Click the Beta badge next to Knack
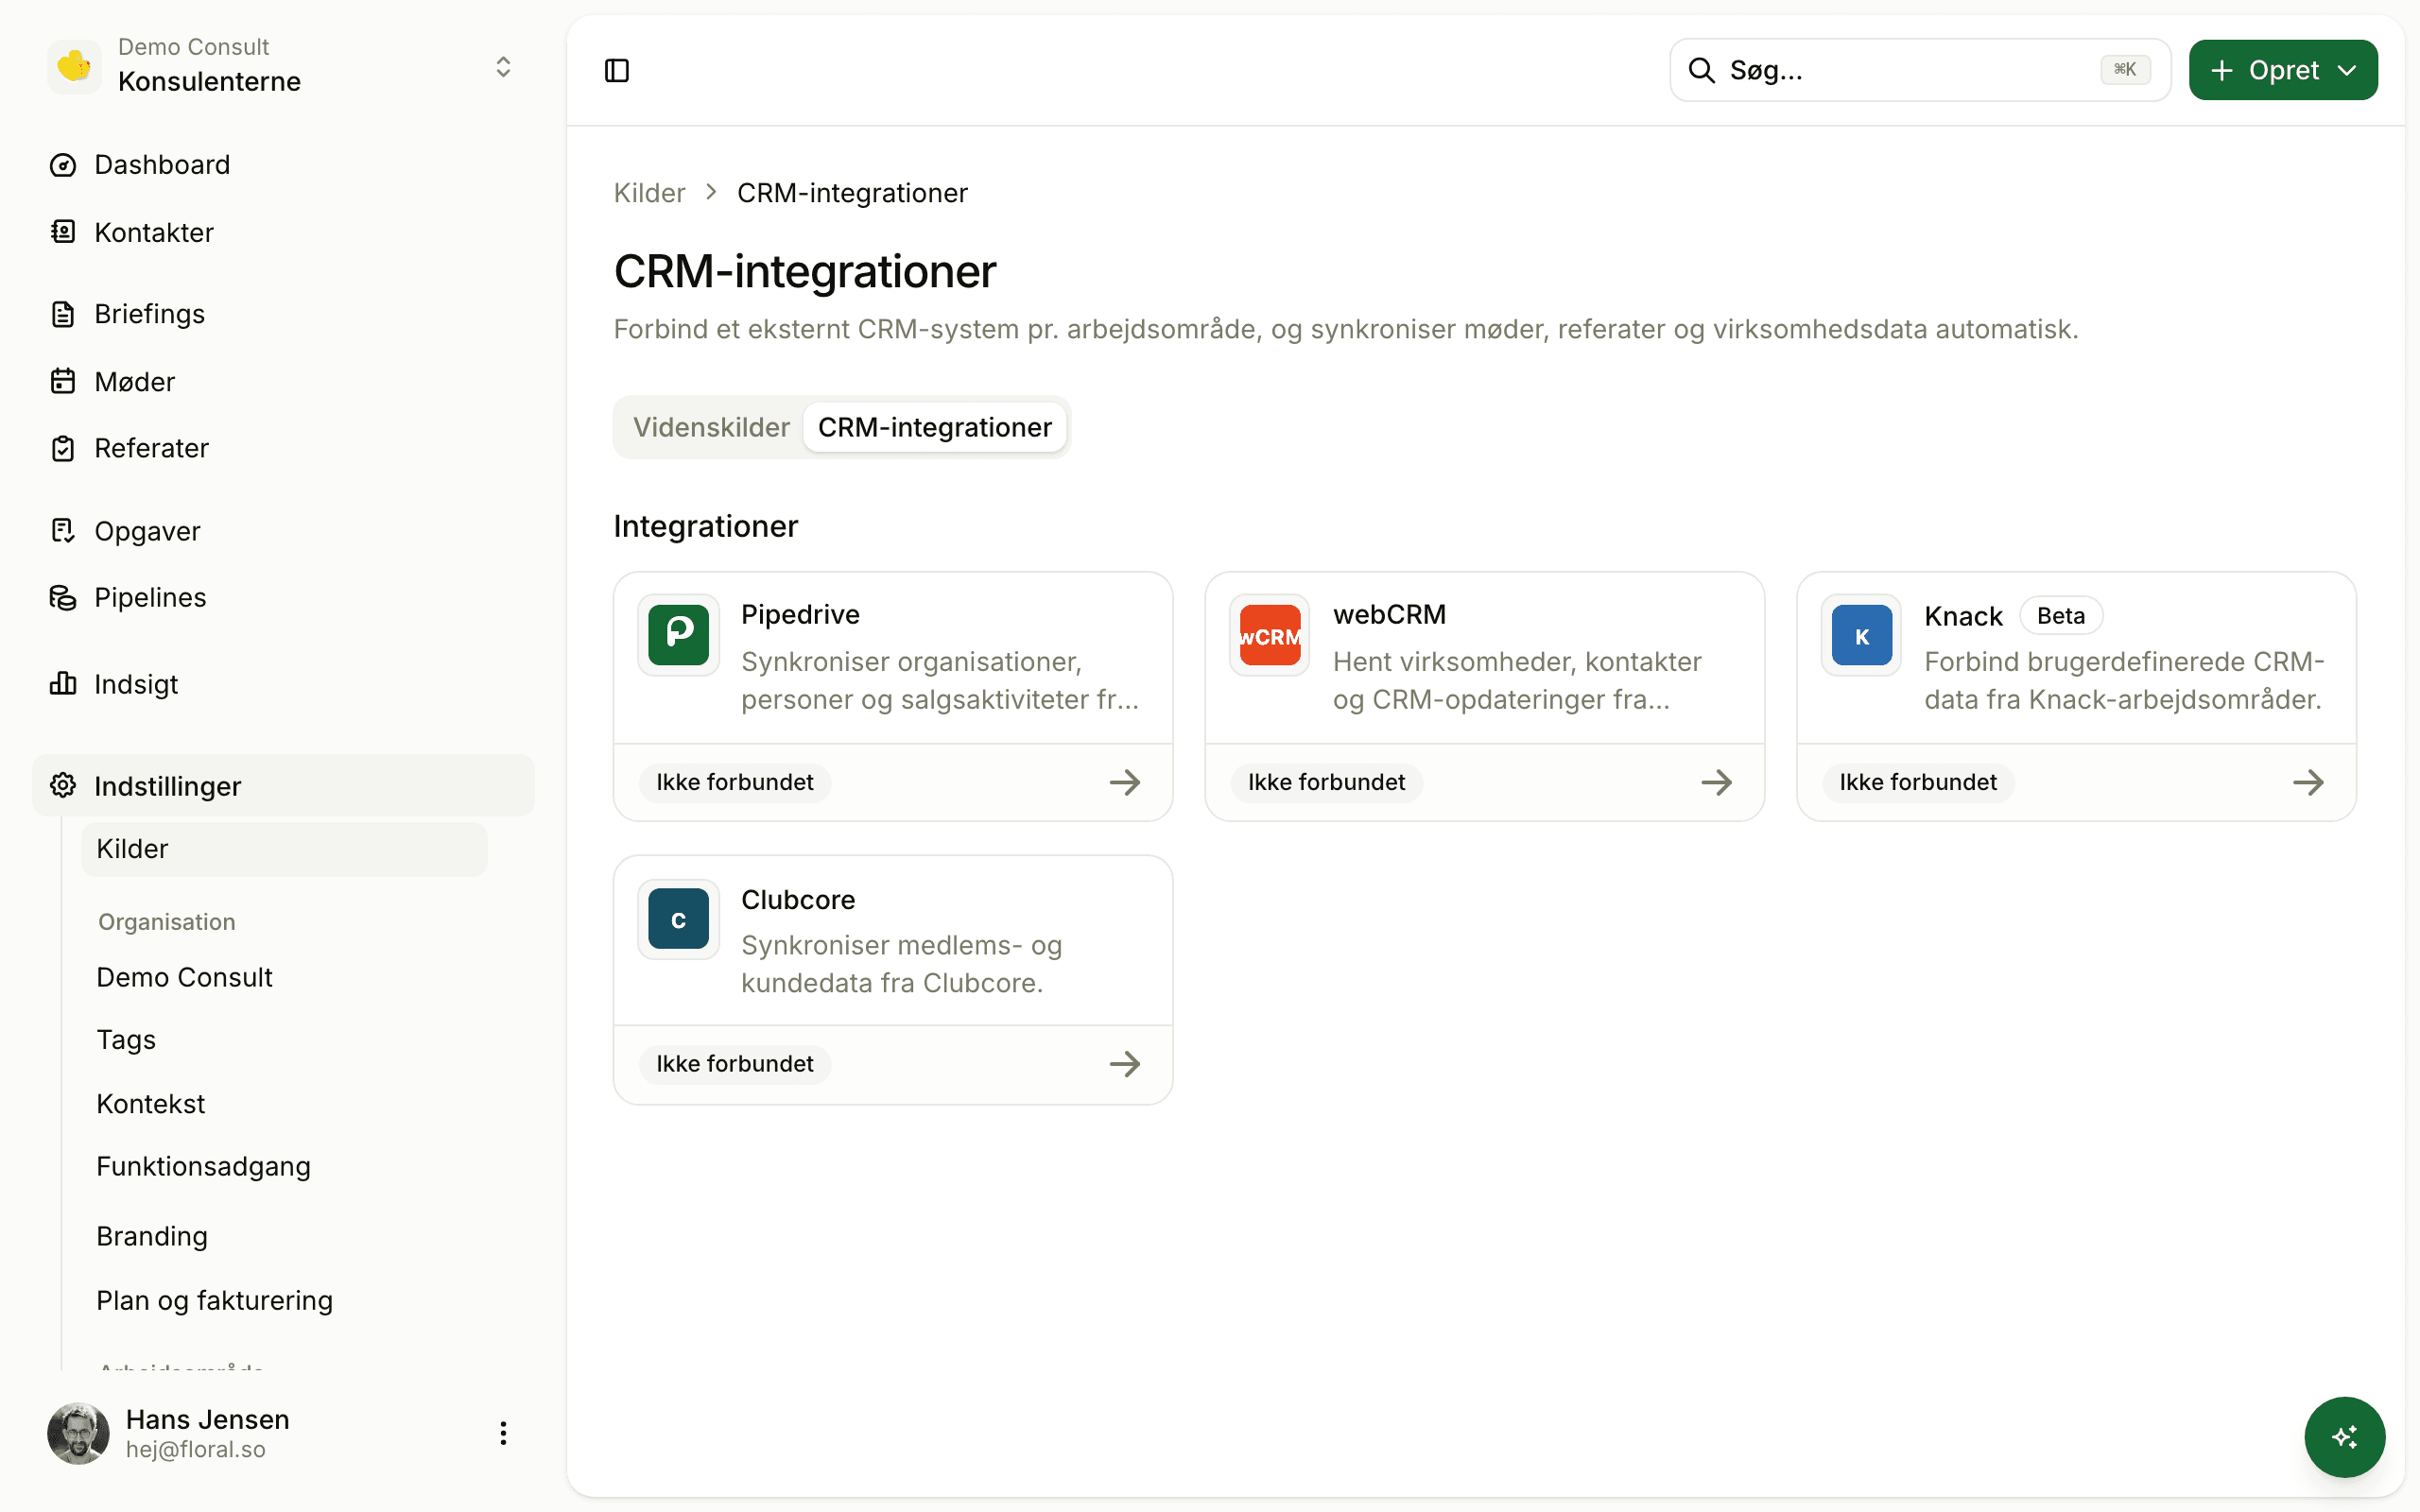This screenshot has height=1512, width=2420. [x=2061, y=616]
